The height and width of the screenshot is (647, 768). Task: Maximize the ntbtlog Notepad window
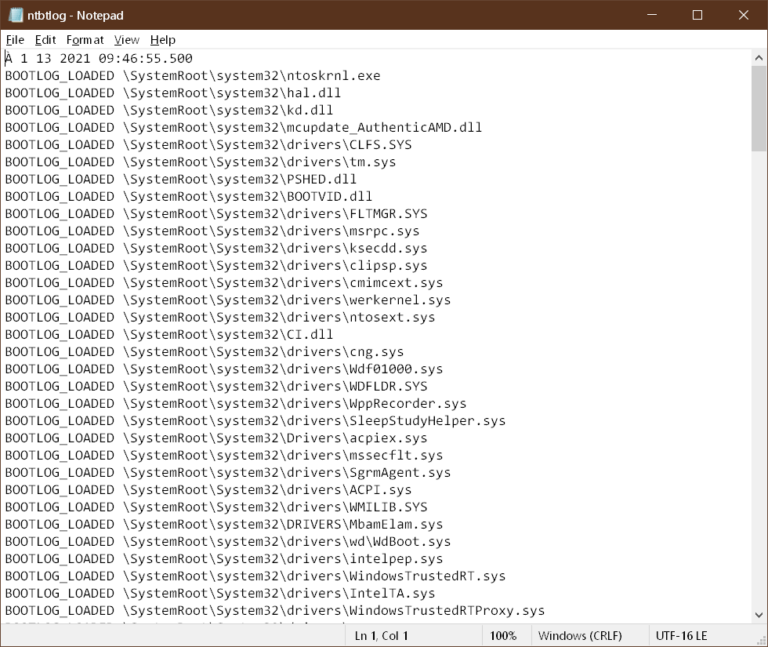697,15
